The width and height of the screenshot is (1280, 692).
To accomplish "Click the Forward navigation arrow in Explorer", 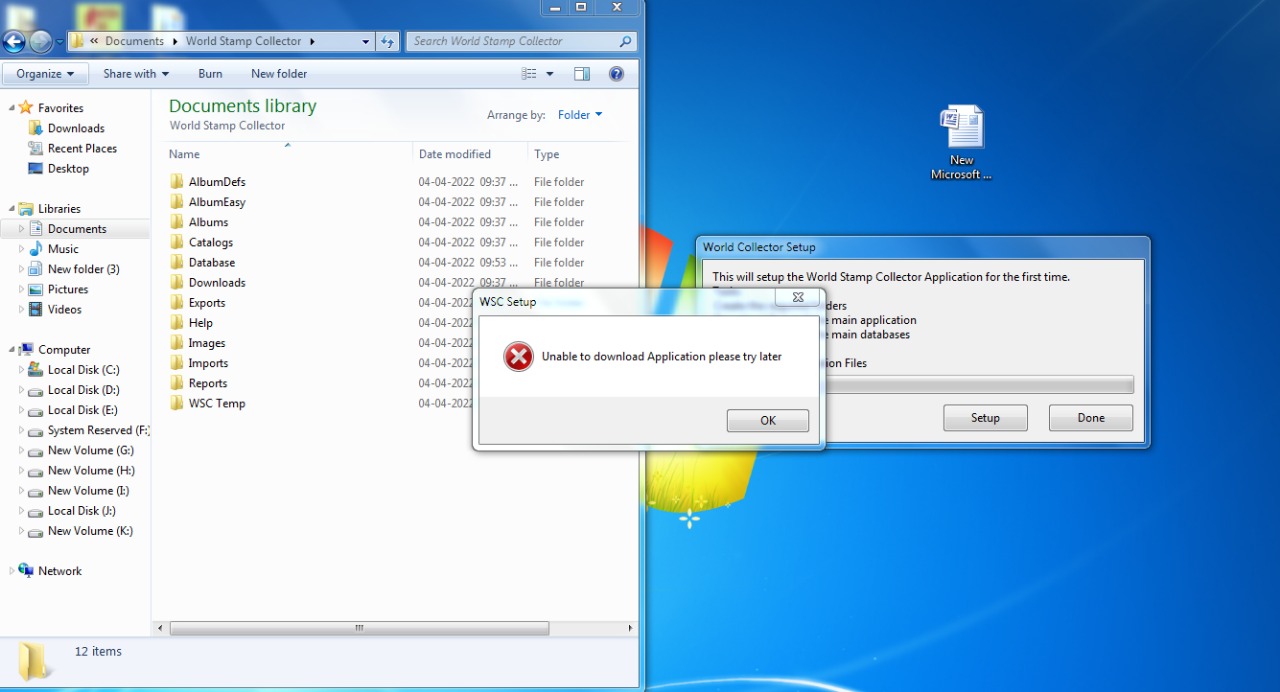I will click(x=41, y=42).
